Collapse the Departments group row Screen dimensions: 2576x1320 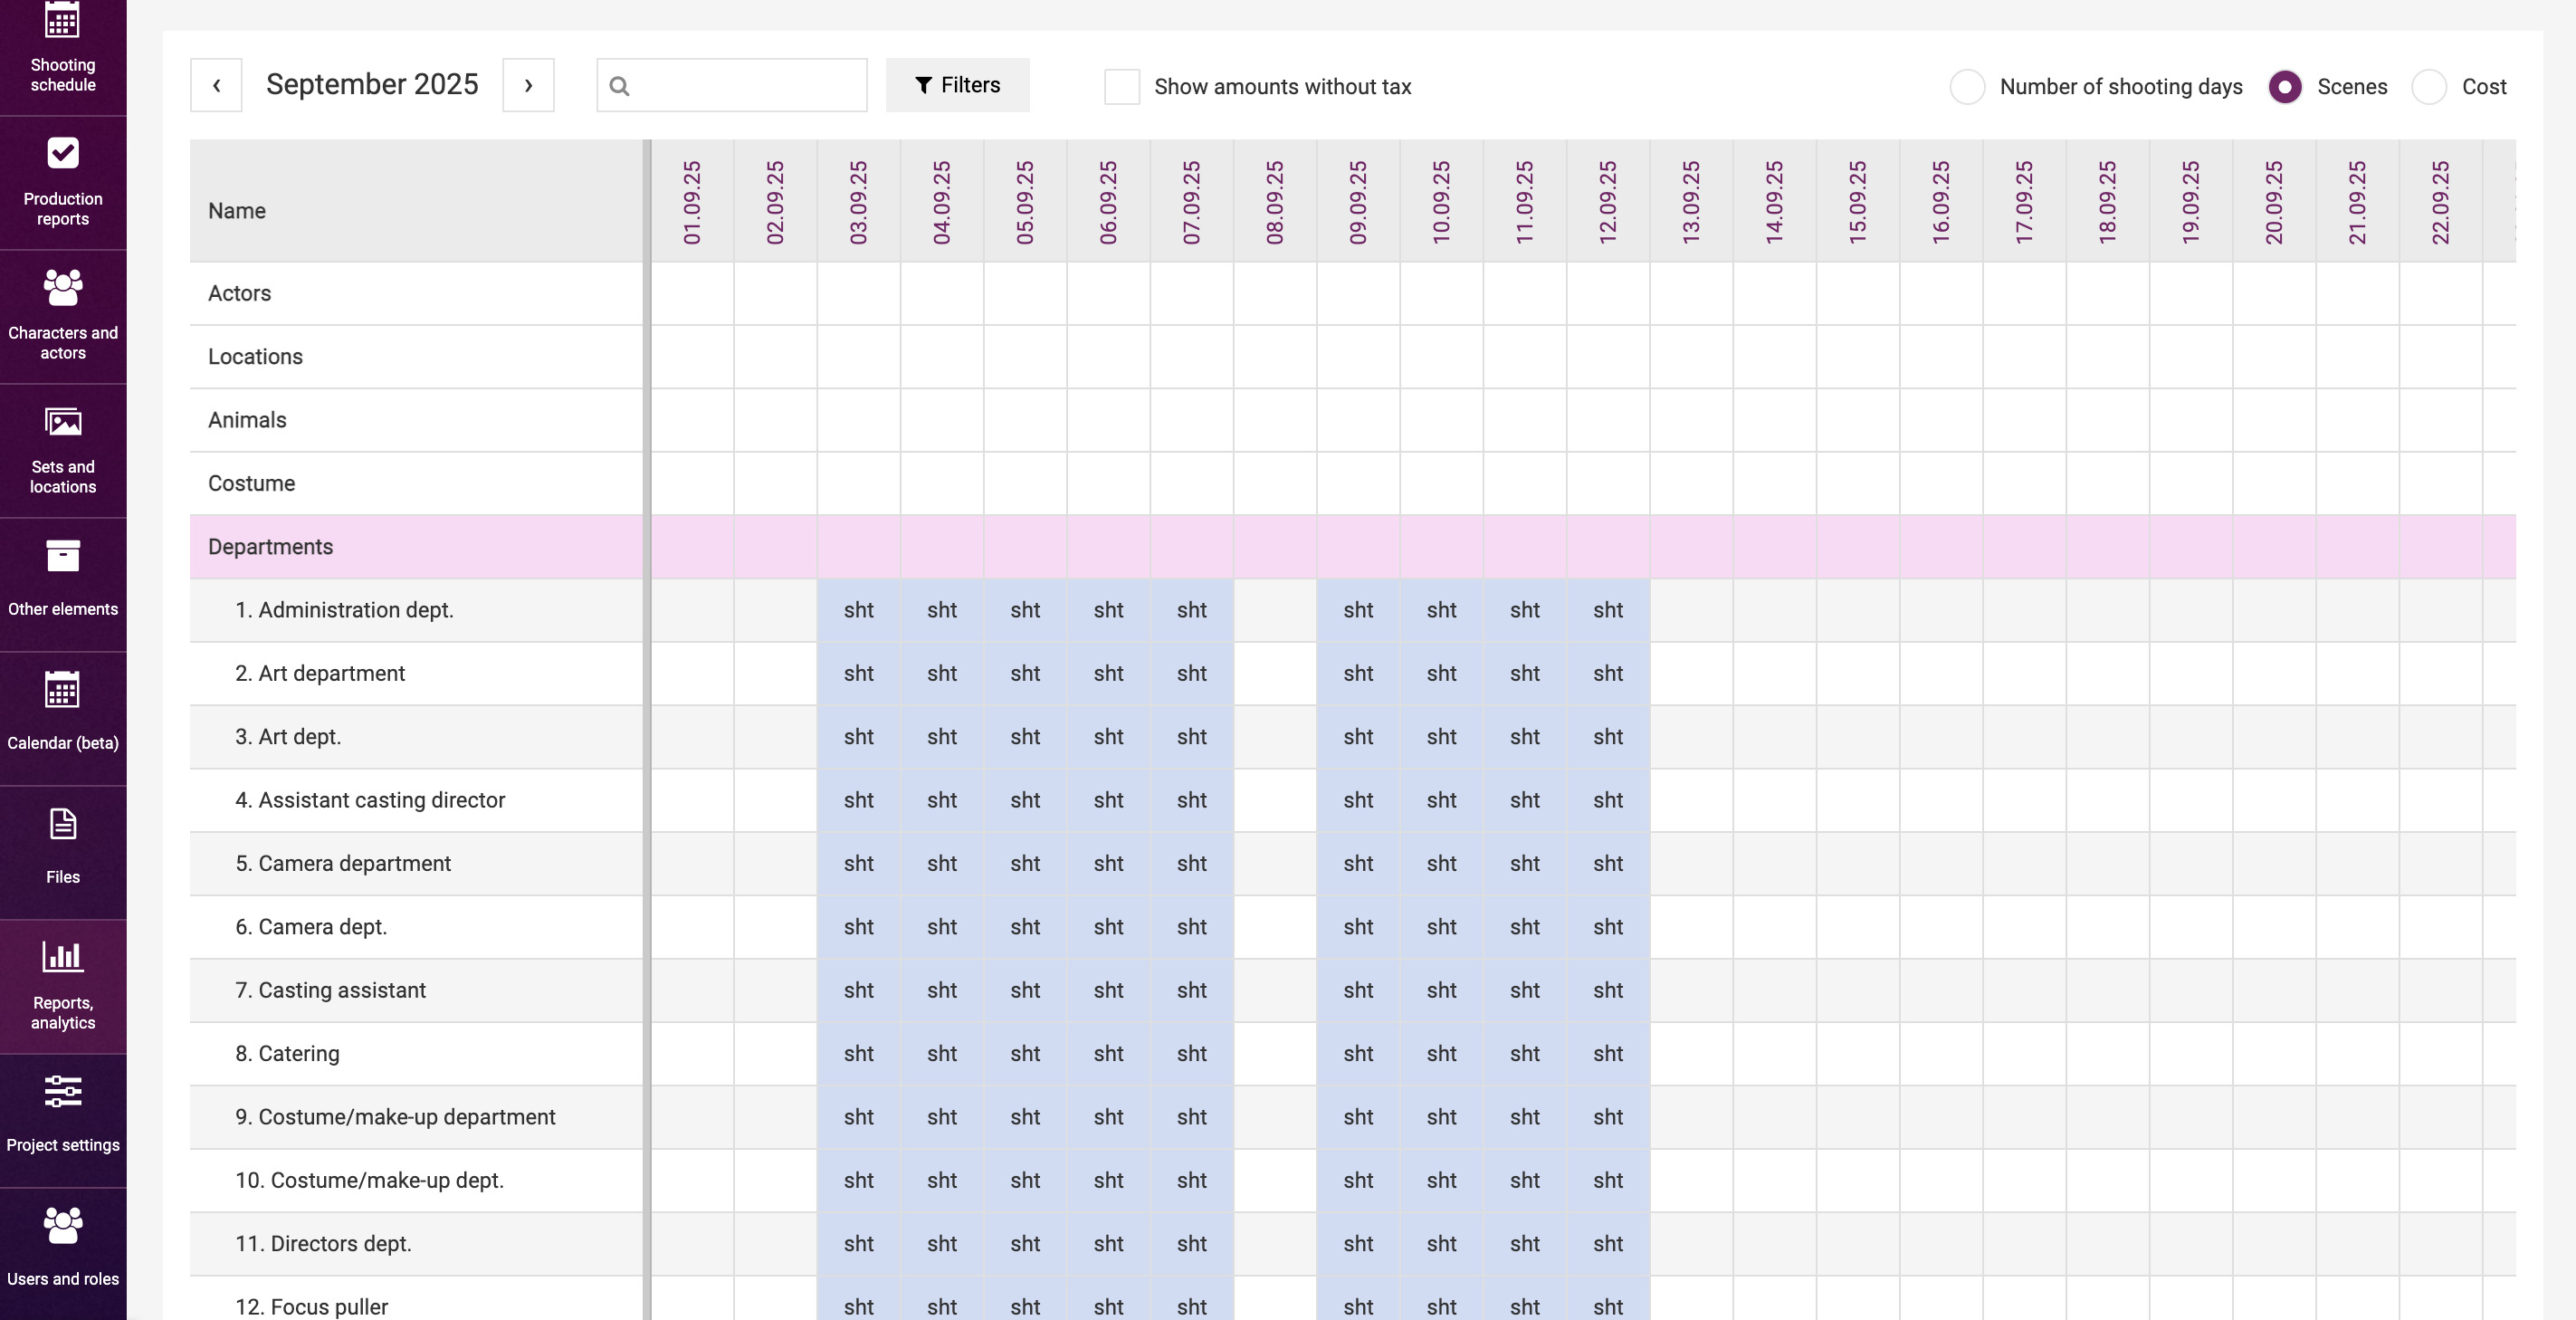tap(270, 547)
